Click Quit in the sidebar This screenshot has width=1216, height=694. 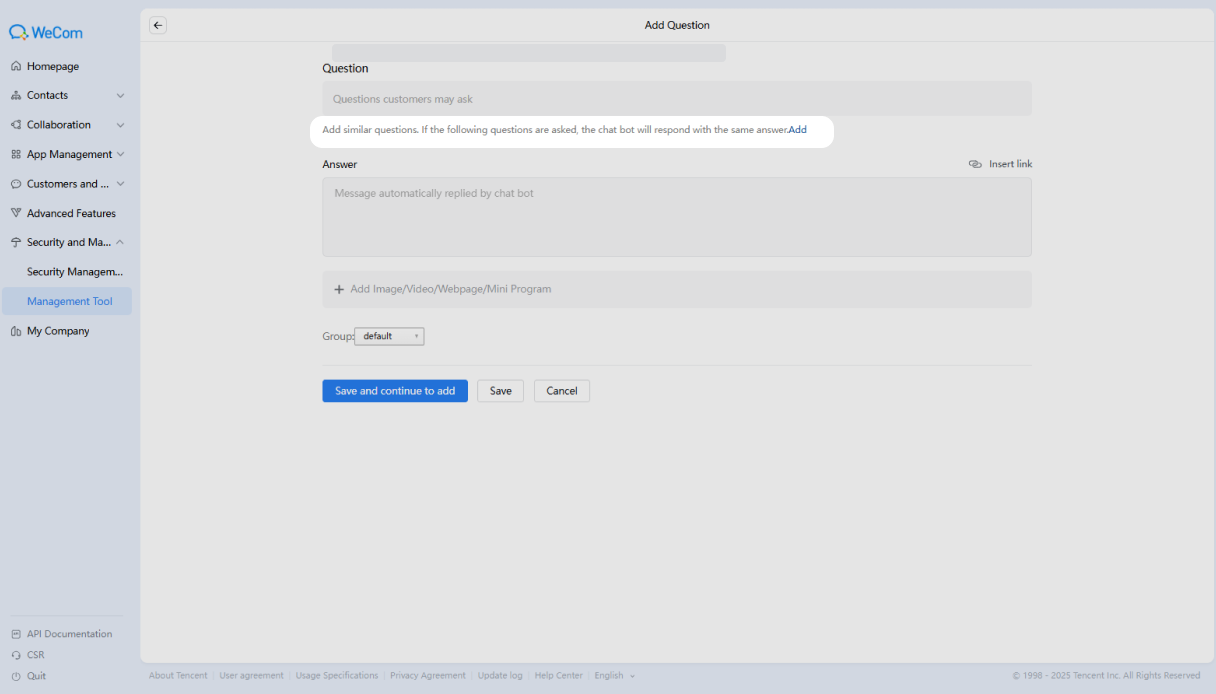[36, 676]
